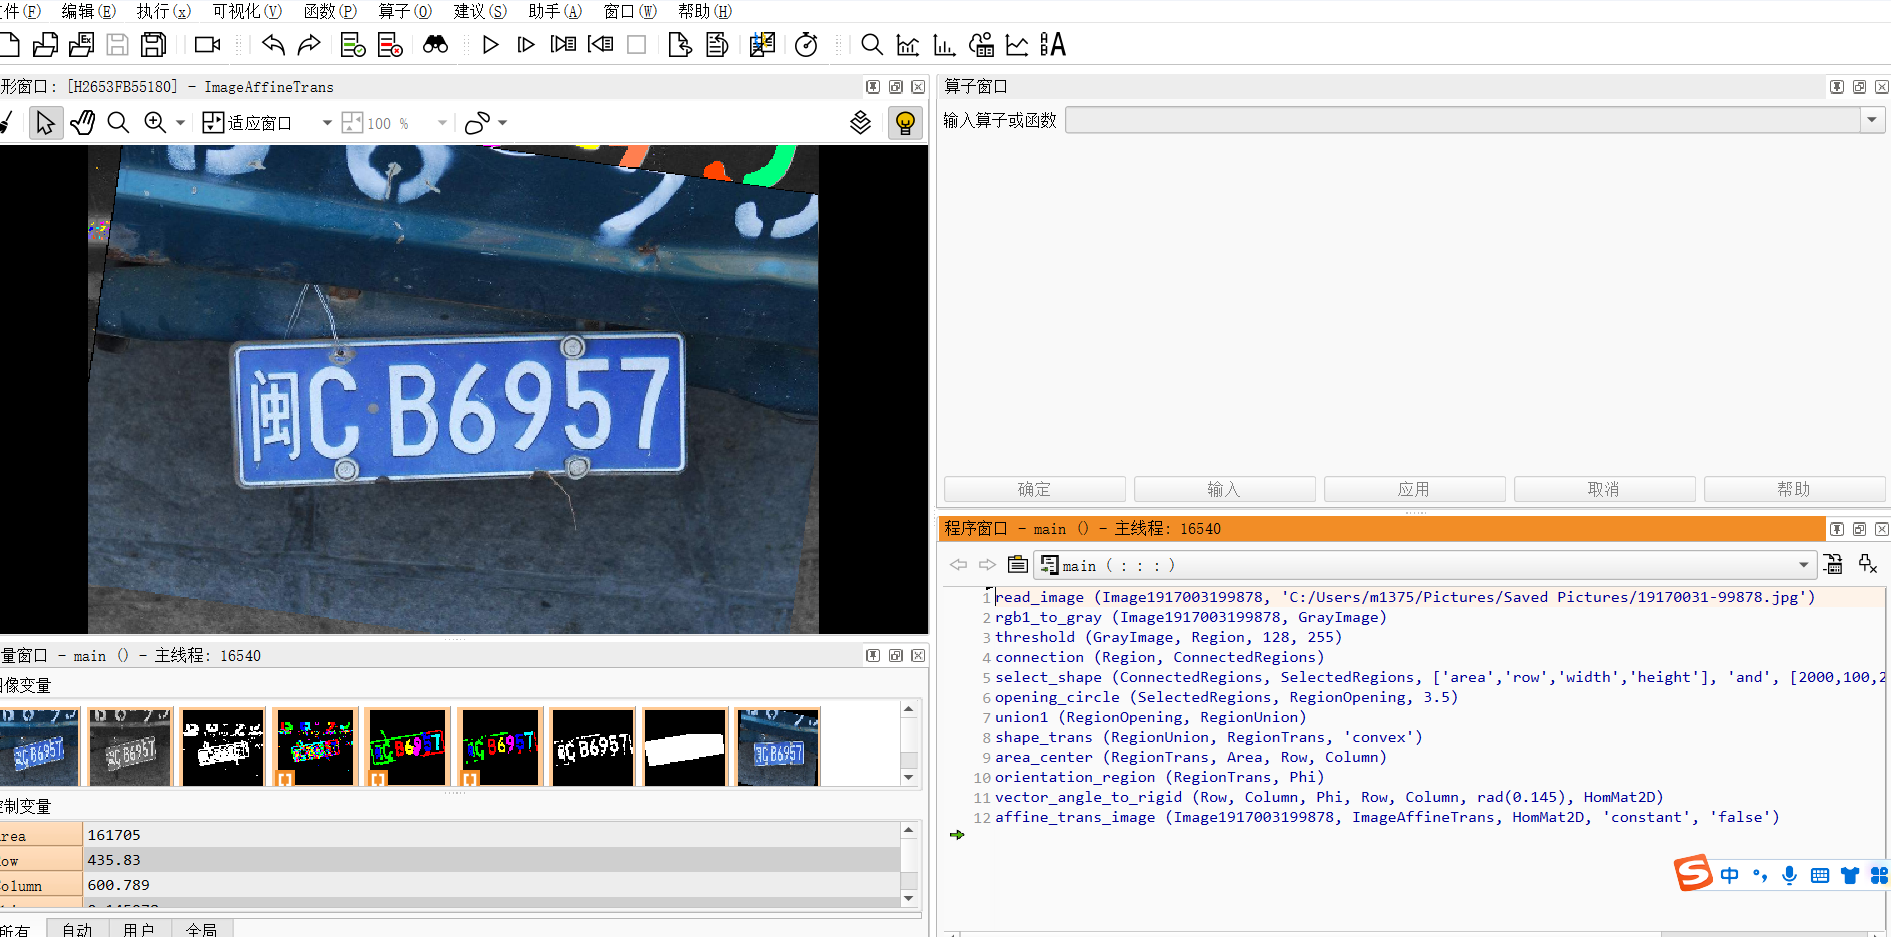Open the Visualization (可视化) menu
Image resolution: width=1891 pixels, height=937 pixels.
(x=247, y=11)
